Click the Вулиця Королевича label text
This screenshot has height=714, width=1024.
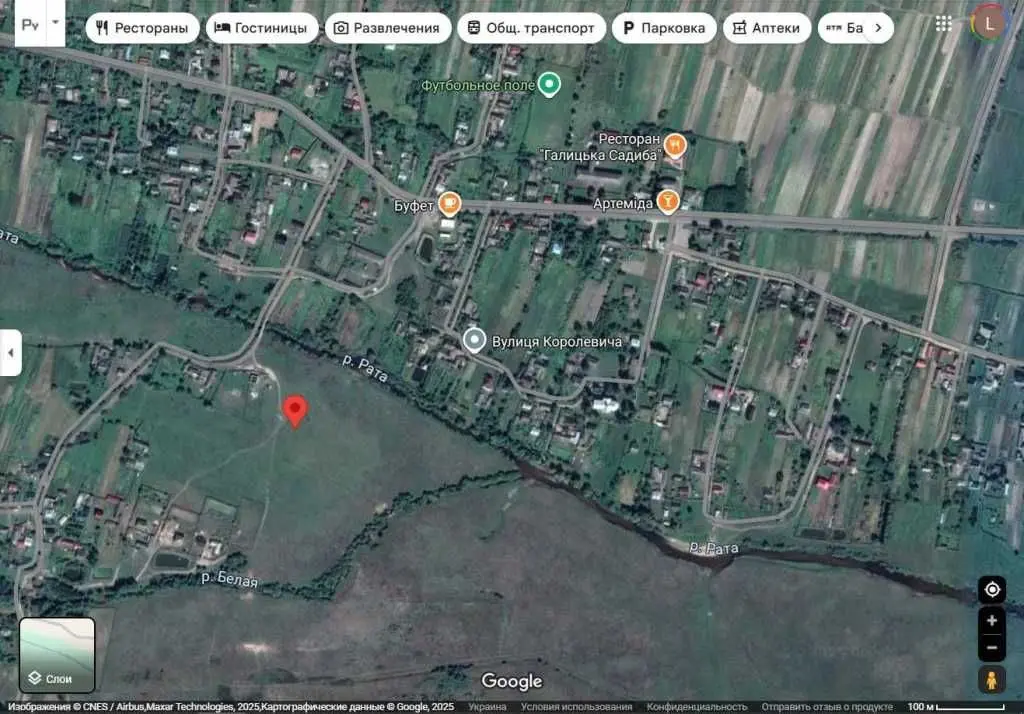click(556, 342)
